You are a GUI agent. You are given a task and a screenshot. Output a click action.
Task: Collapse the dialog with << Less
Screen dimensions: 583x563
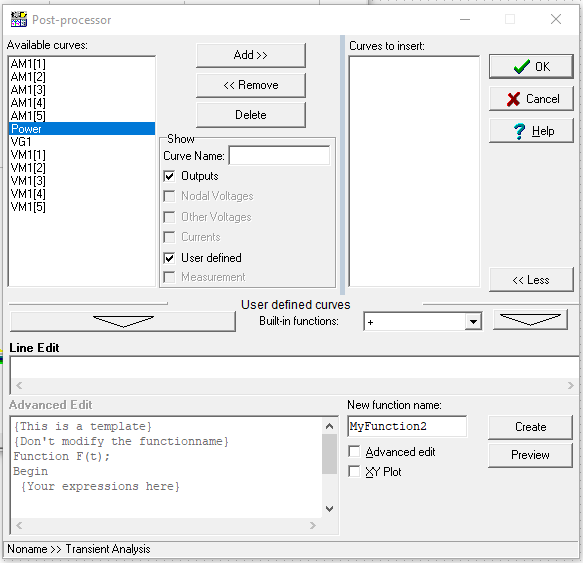point(531,280)
